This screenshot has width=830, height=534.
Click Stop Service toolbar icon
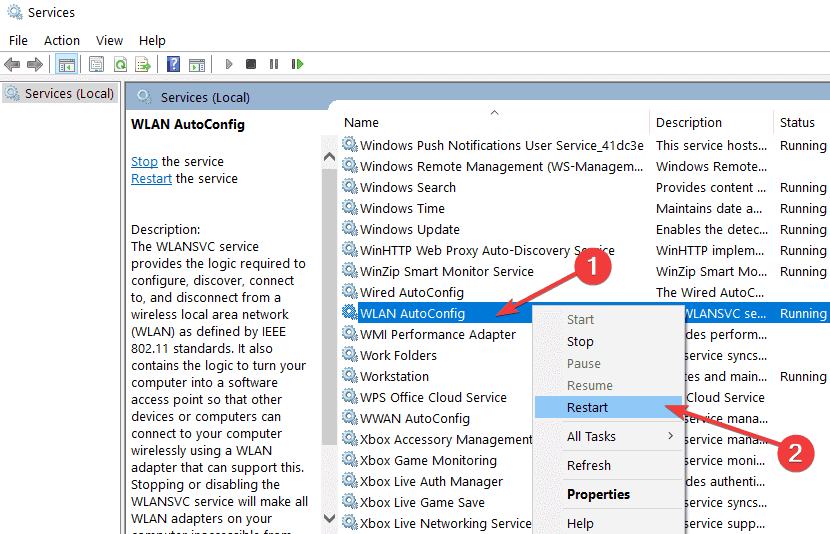251,65
